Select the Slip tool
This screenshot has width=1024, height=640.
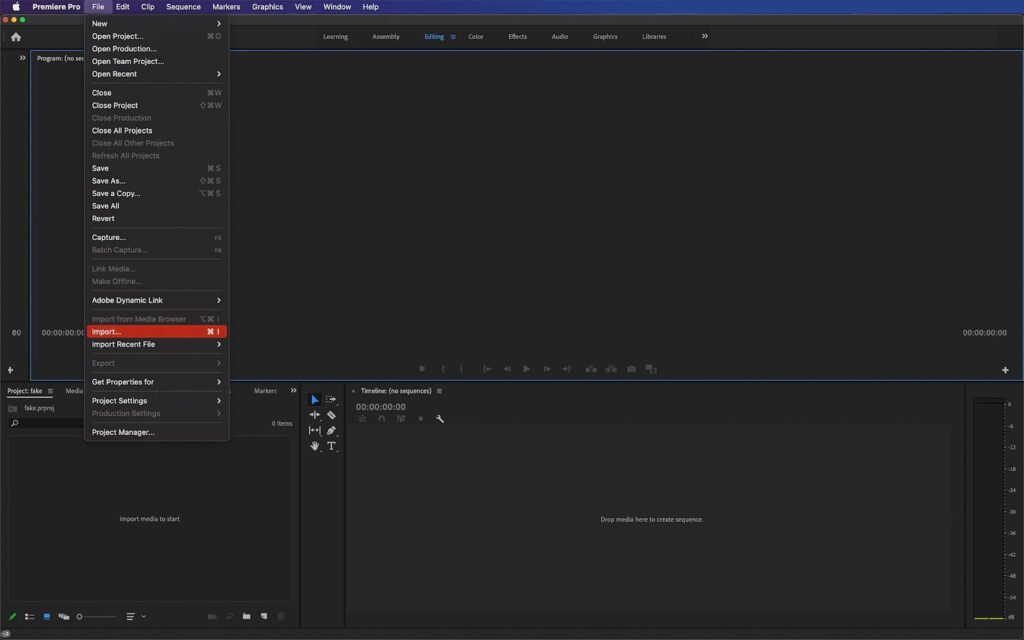pyautogui.click(x=315, y=430)
